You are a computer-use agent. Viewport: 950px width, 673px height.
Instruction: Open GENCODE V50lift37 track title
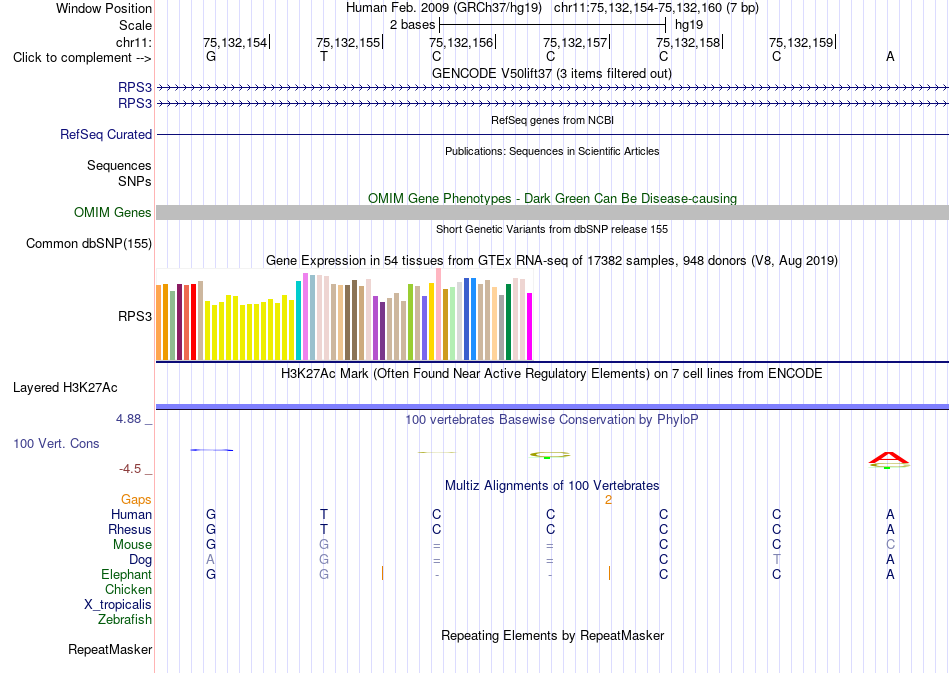(552, 73)
